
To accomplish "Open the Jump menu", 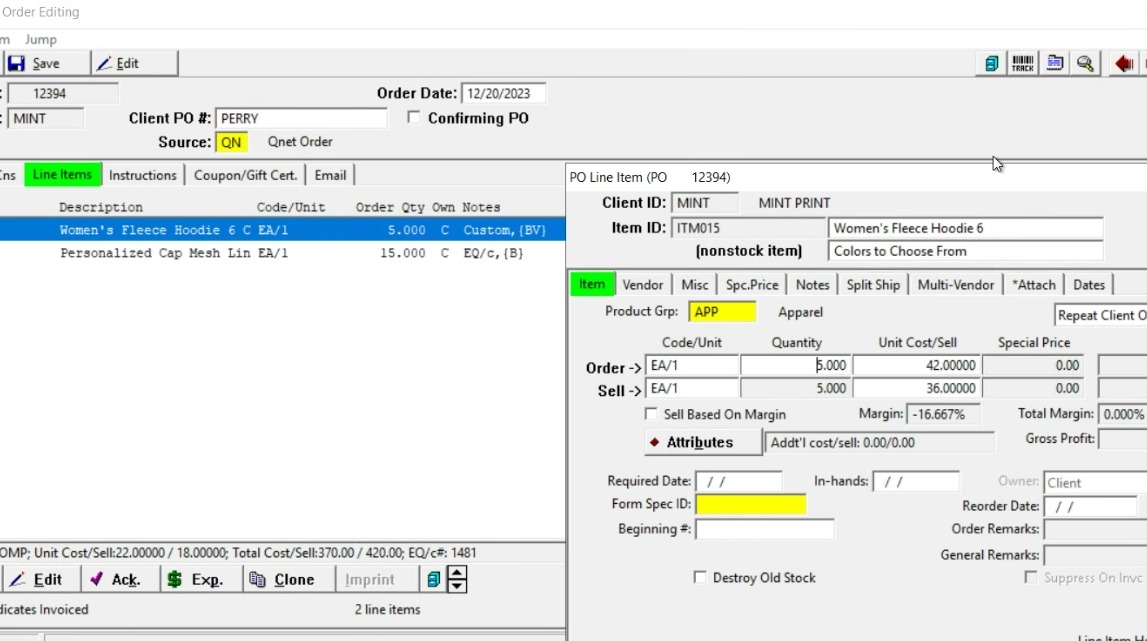I will [x=40, y=40].
